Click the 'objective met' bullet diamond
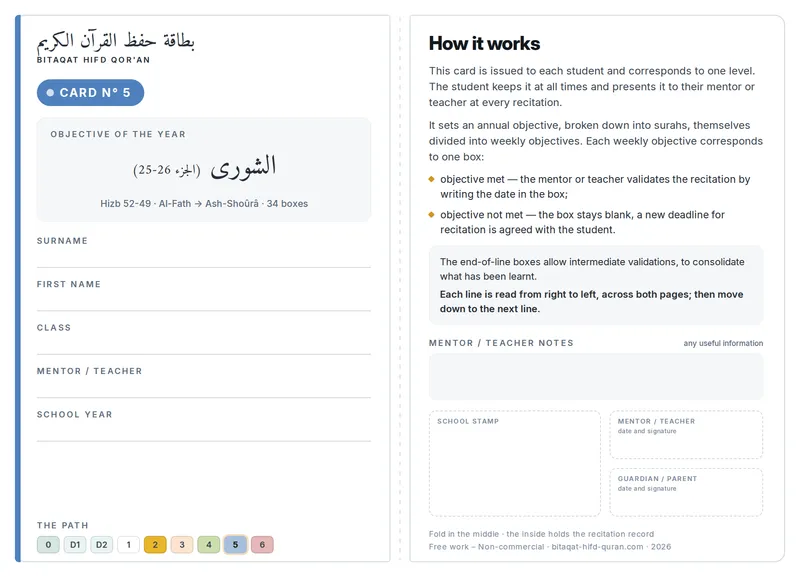This screenshot has height=577, width=800. [x=432, y=179]
